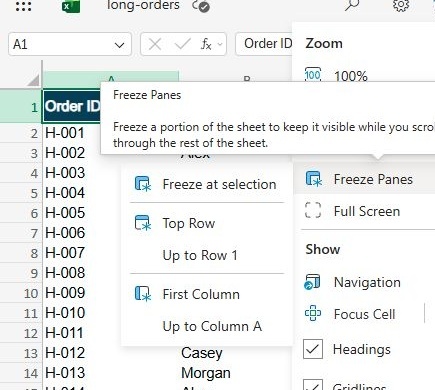Screen dimensions: 435x390
Task: Click the Freeze Panes icon in View panel
Action: point(314,179)
